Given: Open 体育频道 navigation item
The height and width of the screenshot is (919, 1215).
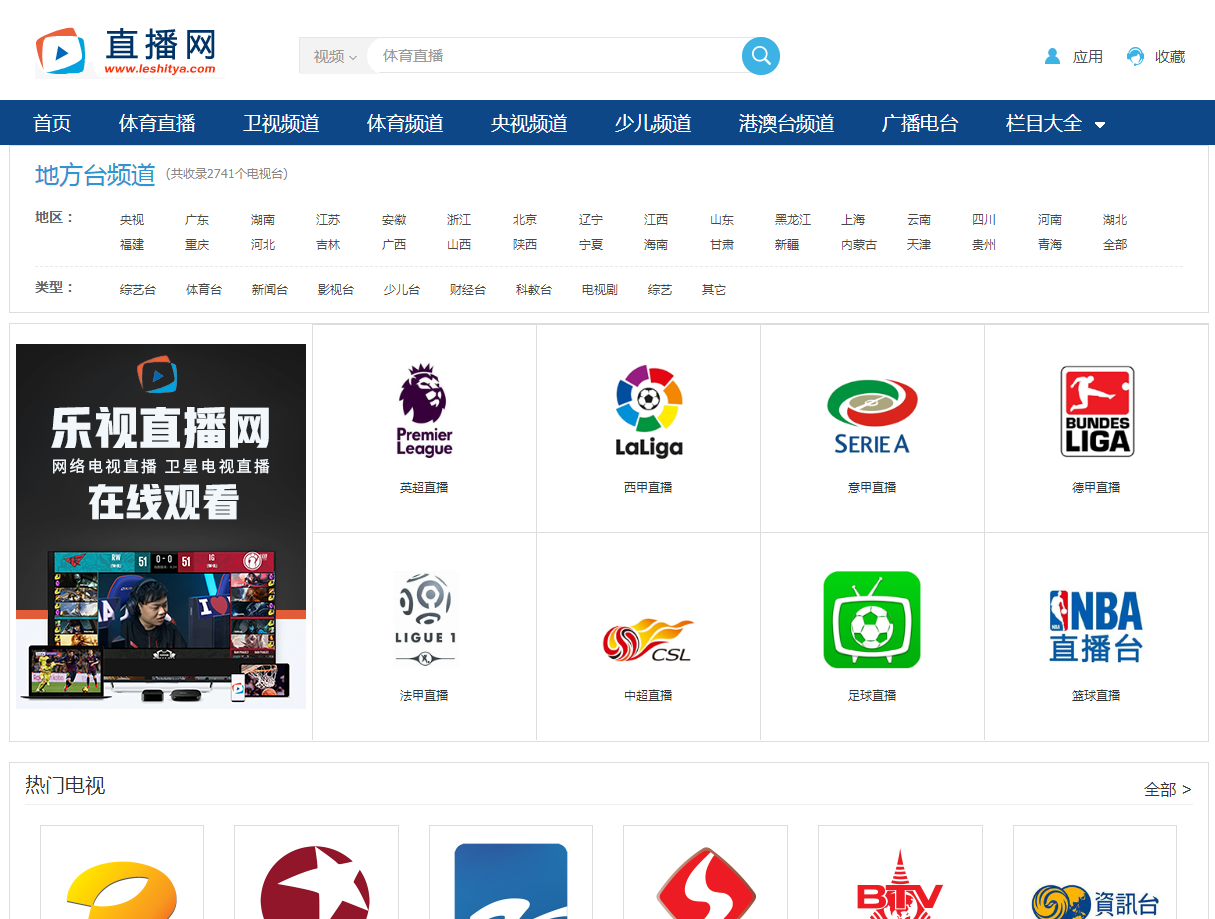Looking at the screenshot, I should click(405, 123).
